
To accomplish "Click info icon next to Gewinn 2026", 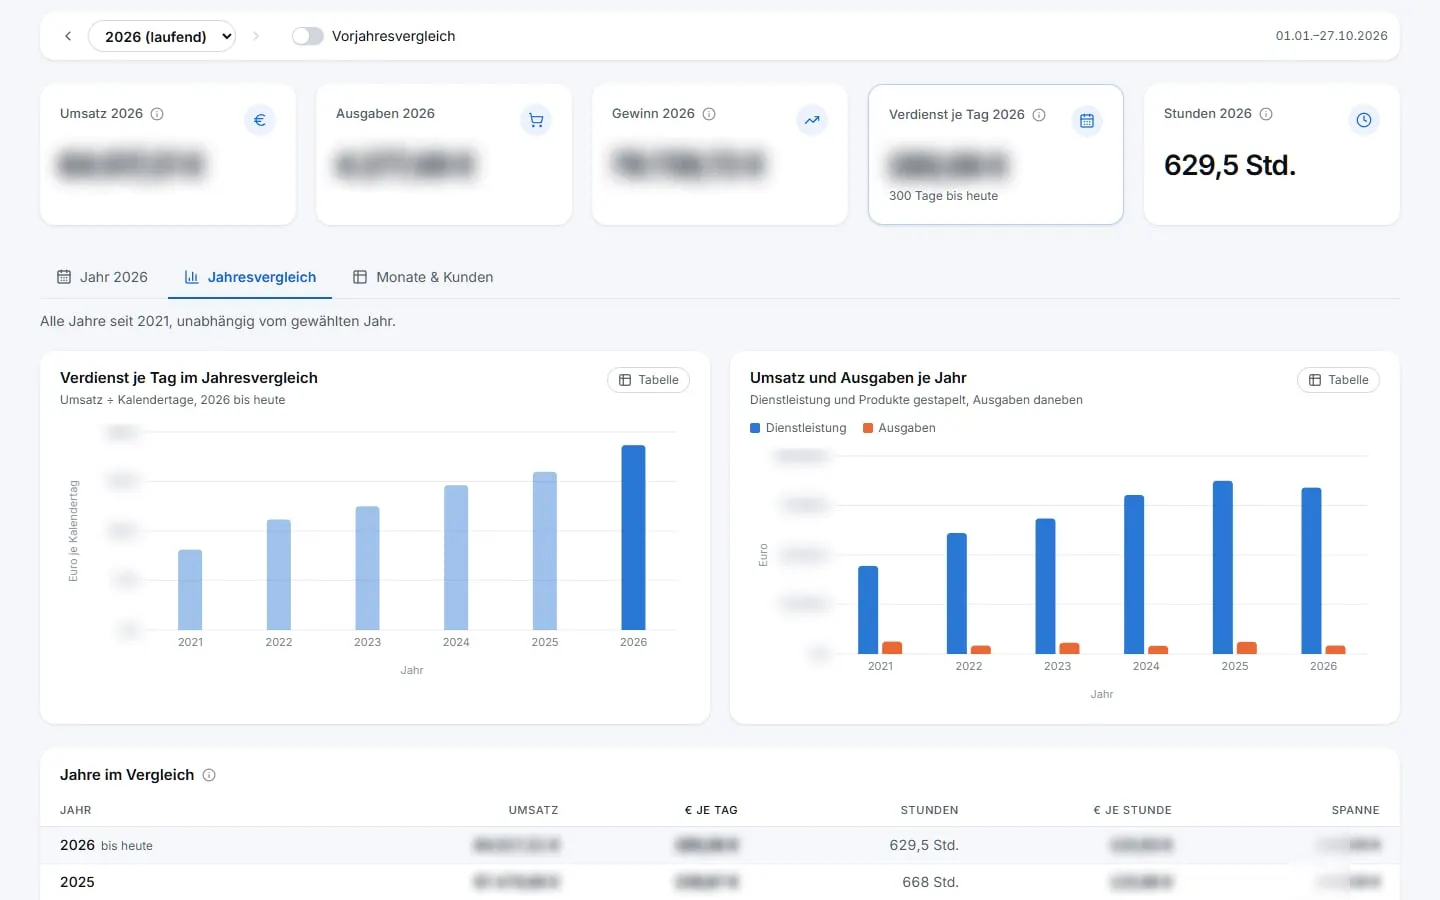I will pyautogui.click(x=709, y=114).
